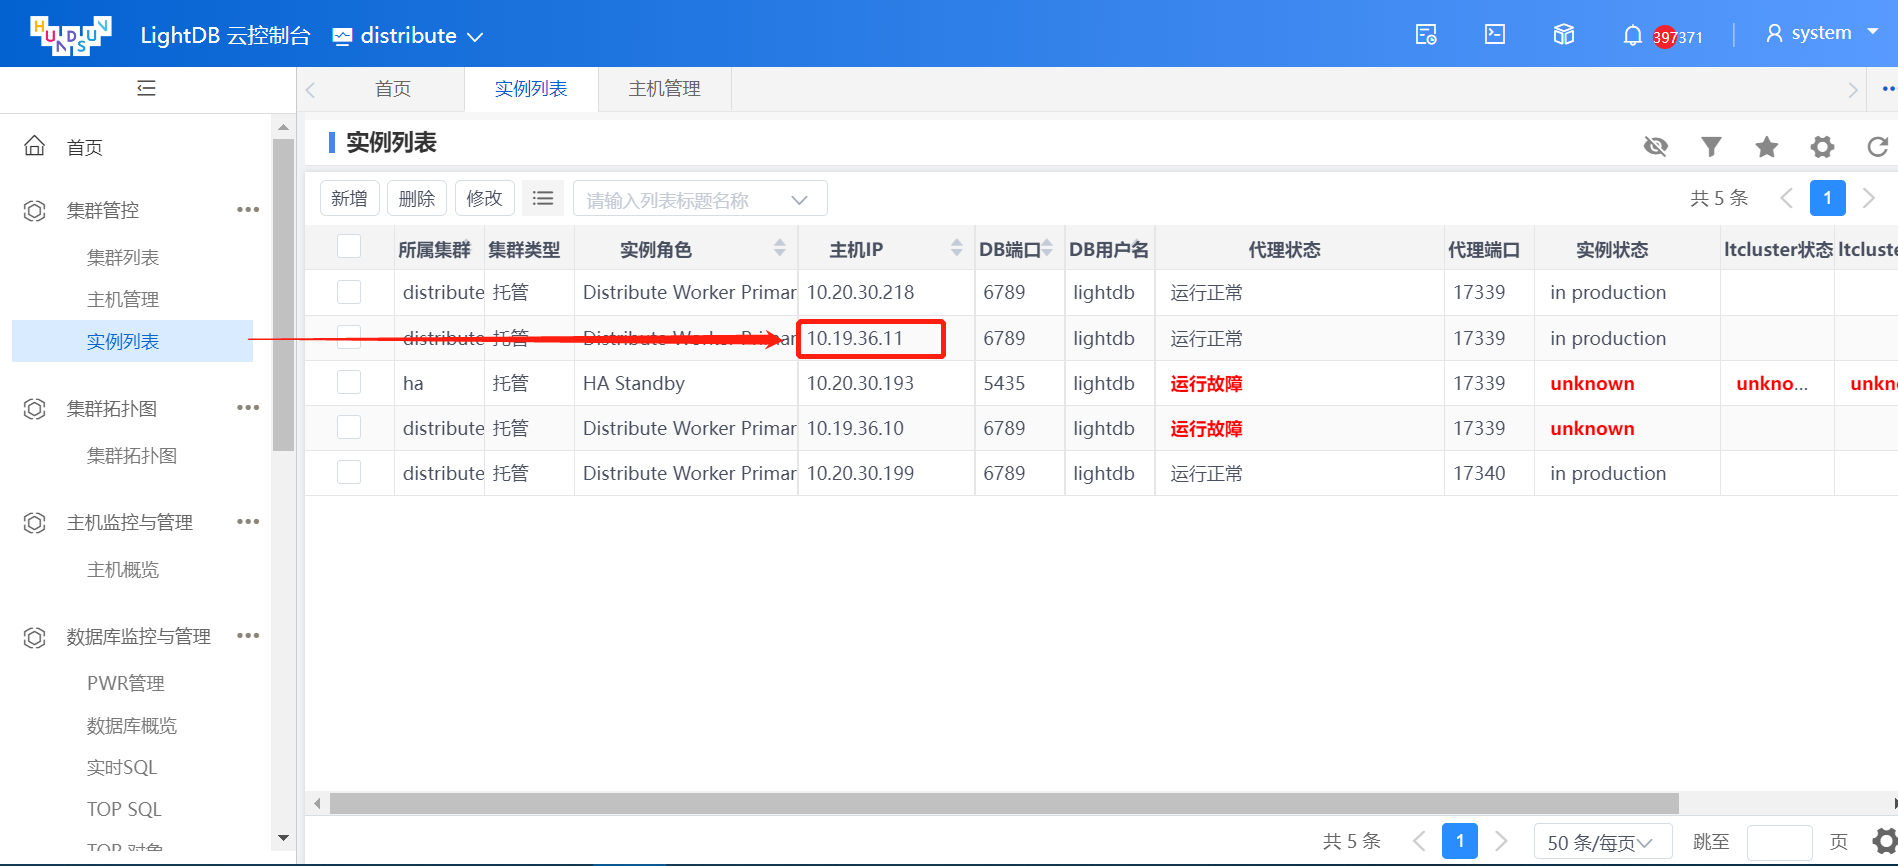Expand the 集群管控 sidebar group
This screenshot has height=866, width=1898.
103,210
